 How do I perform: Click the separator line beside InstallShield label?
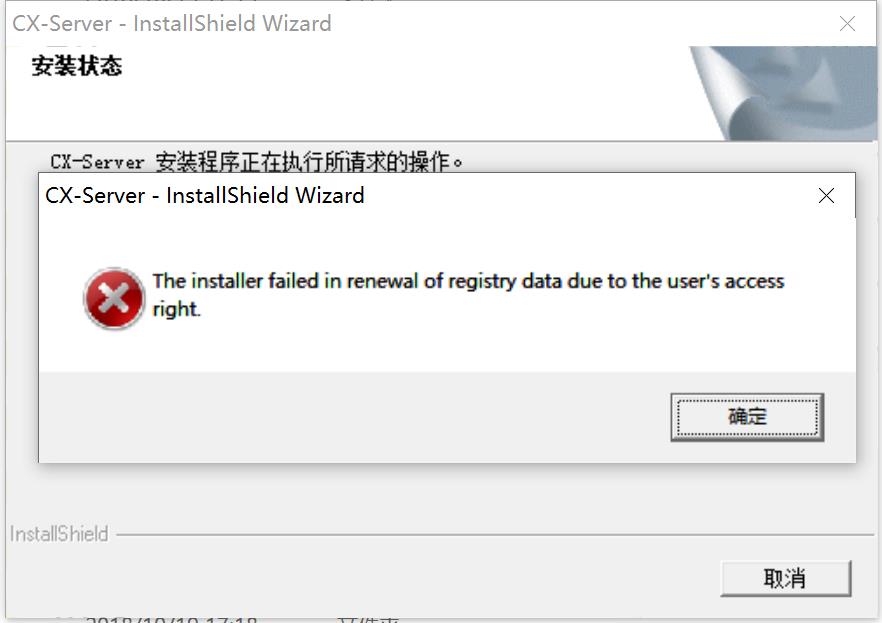pyautogui.click(x=495, y=535)
